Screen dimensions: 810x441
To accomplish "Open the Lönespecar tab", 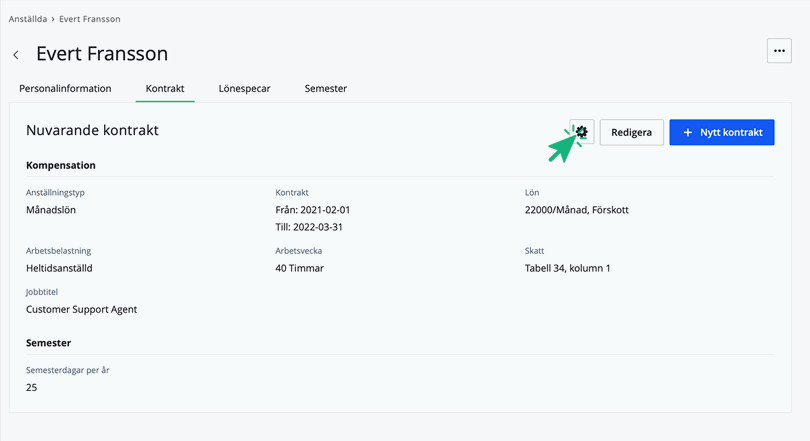I will (x=245, y=89).
